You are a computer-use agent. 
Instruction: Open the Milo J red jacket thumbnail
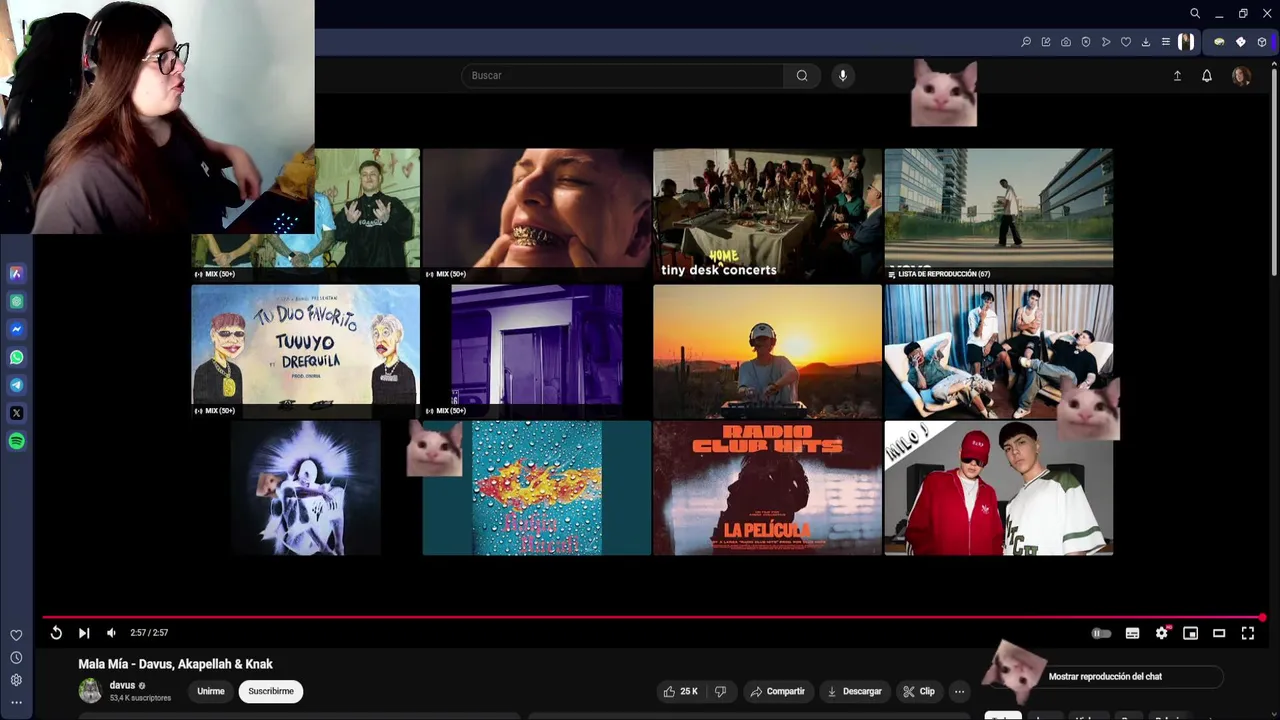click(x=999, y=488)
